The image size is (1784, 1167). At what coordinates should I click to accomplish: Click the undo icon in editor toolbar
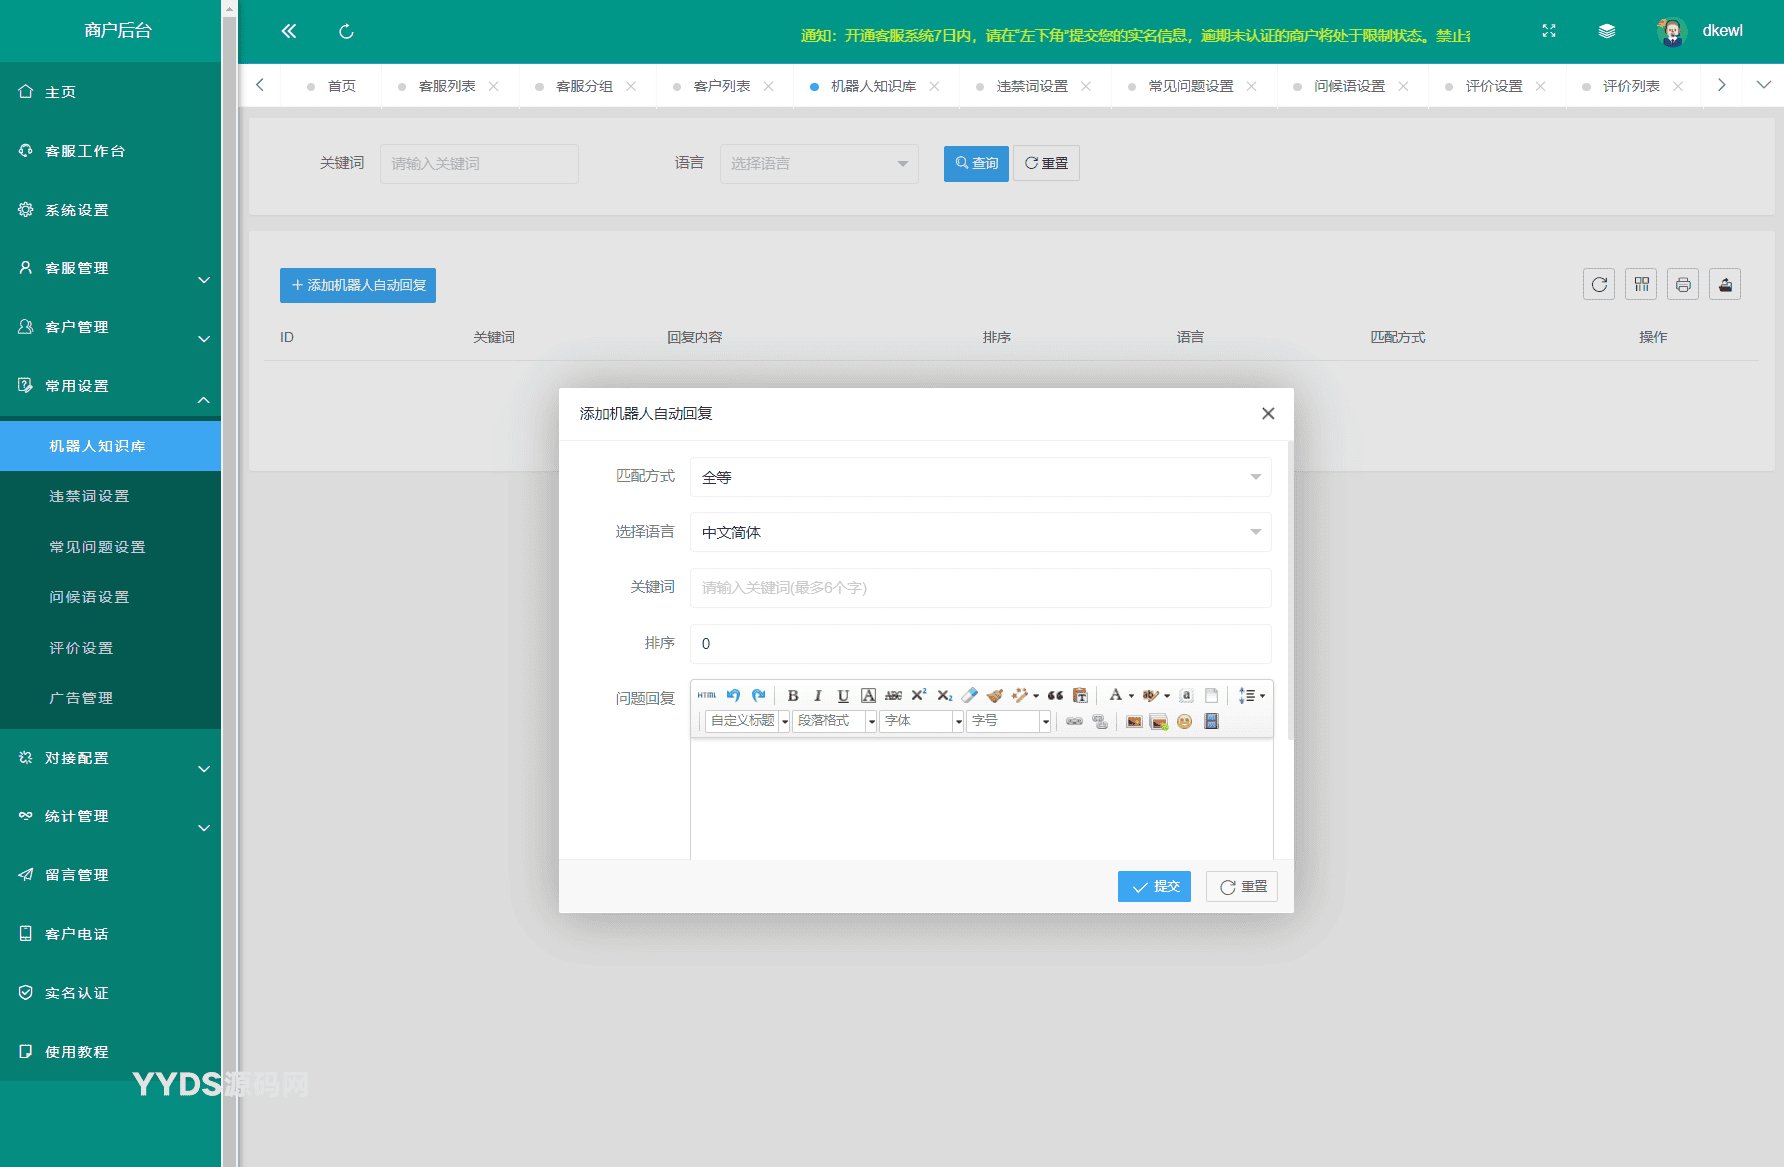tap(733, 695)
